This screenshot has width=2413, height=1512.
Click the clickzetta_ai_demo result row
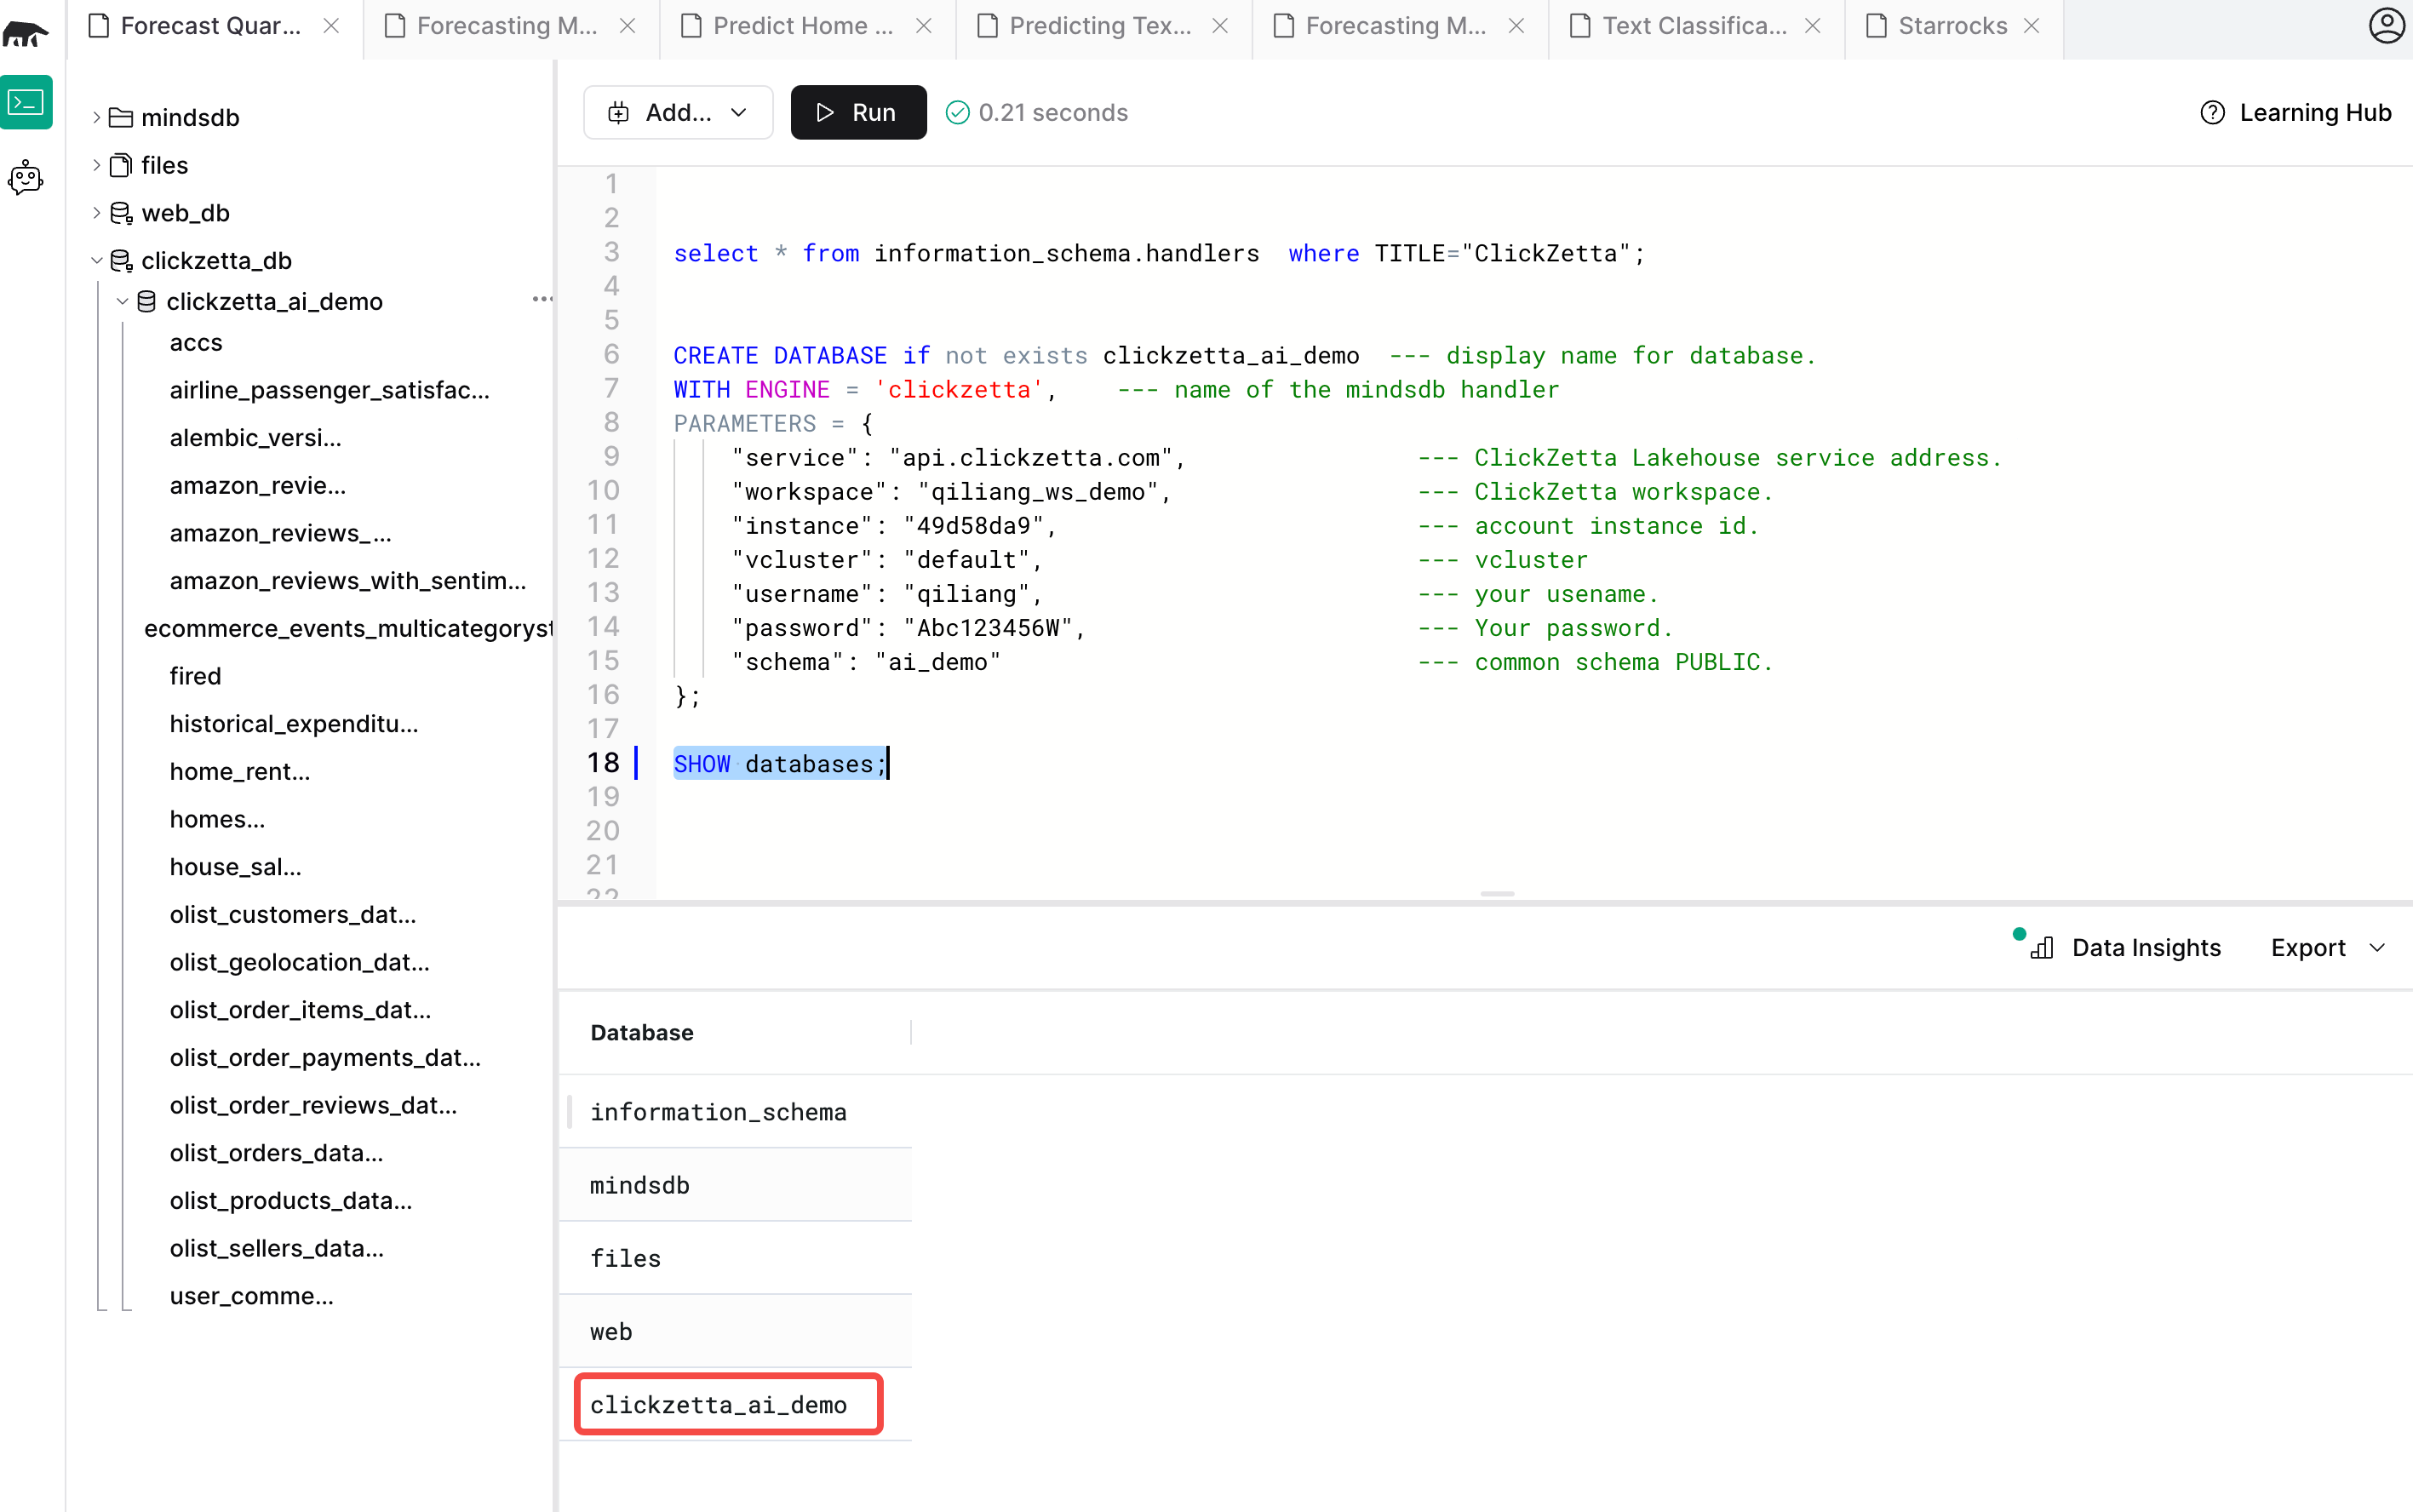click(x=718, y=1405)
